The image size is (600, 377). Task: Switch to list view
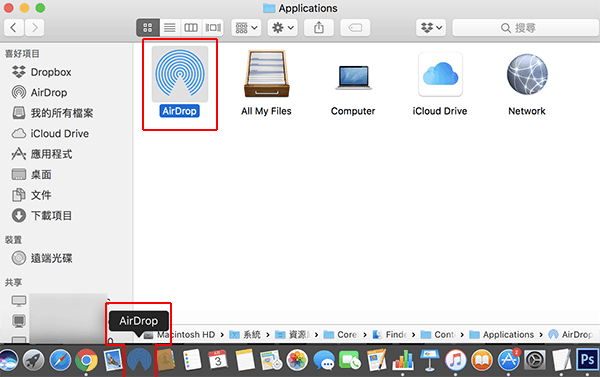click(170, 28)
